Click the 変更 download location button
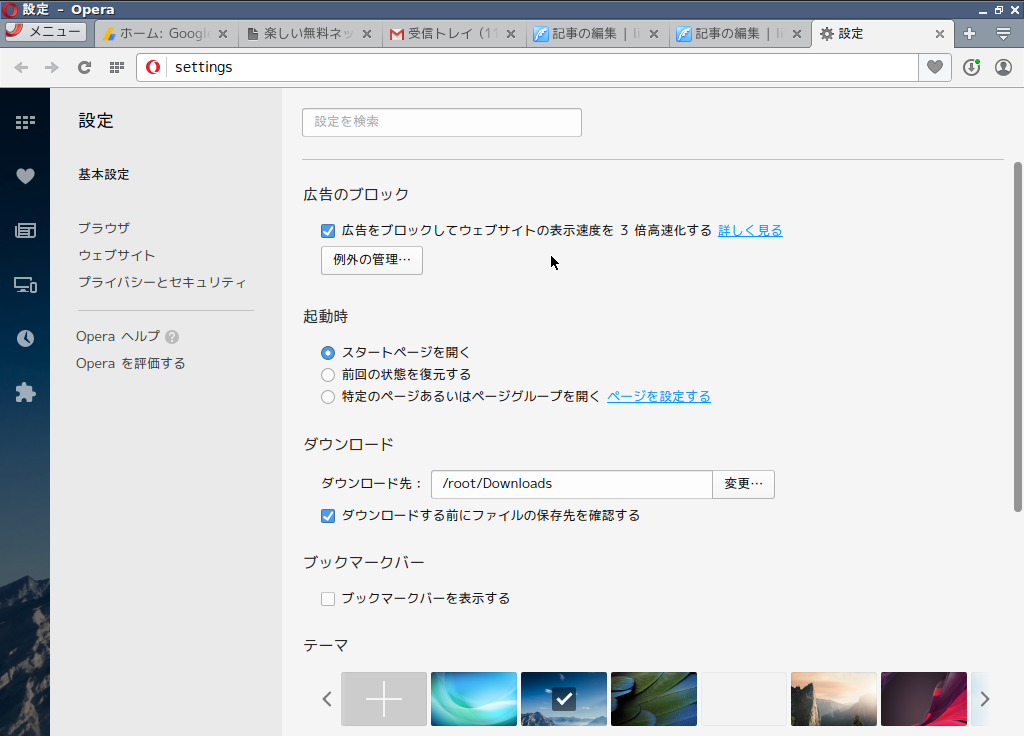The image size is (1024, 736). pyautogui.click(x=743, y=484)
